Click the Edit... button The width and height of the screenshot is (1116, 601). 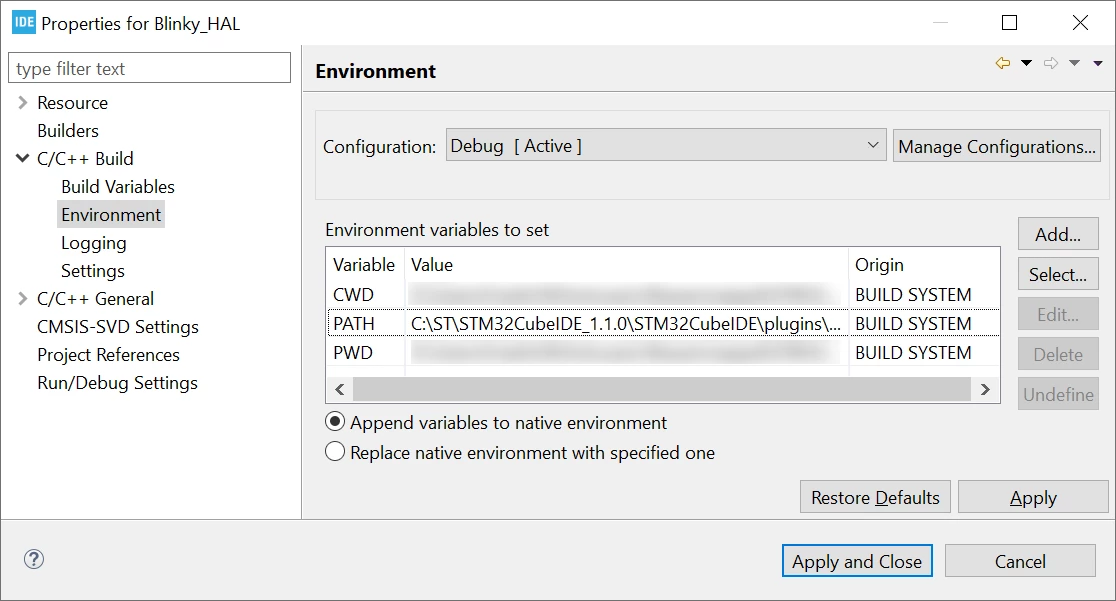point(1058,314)
